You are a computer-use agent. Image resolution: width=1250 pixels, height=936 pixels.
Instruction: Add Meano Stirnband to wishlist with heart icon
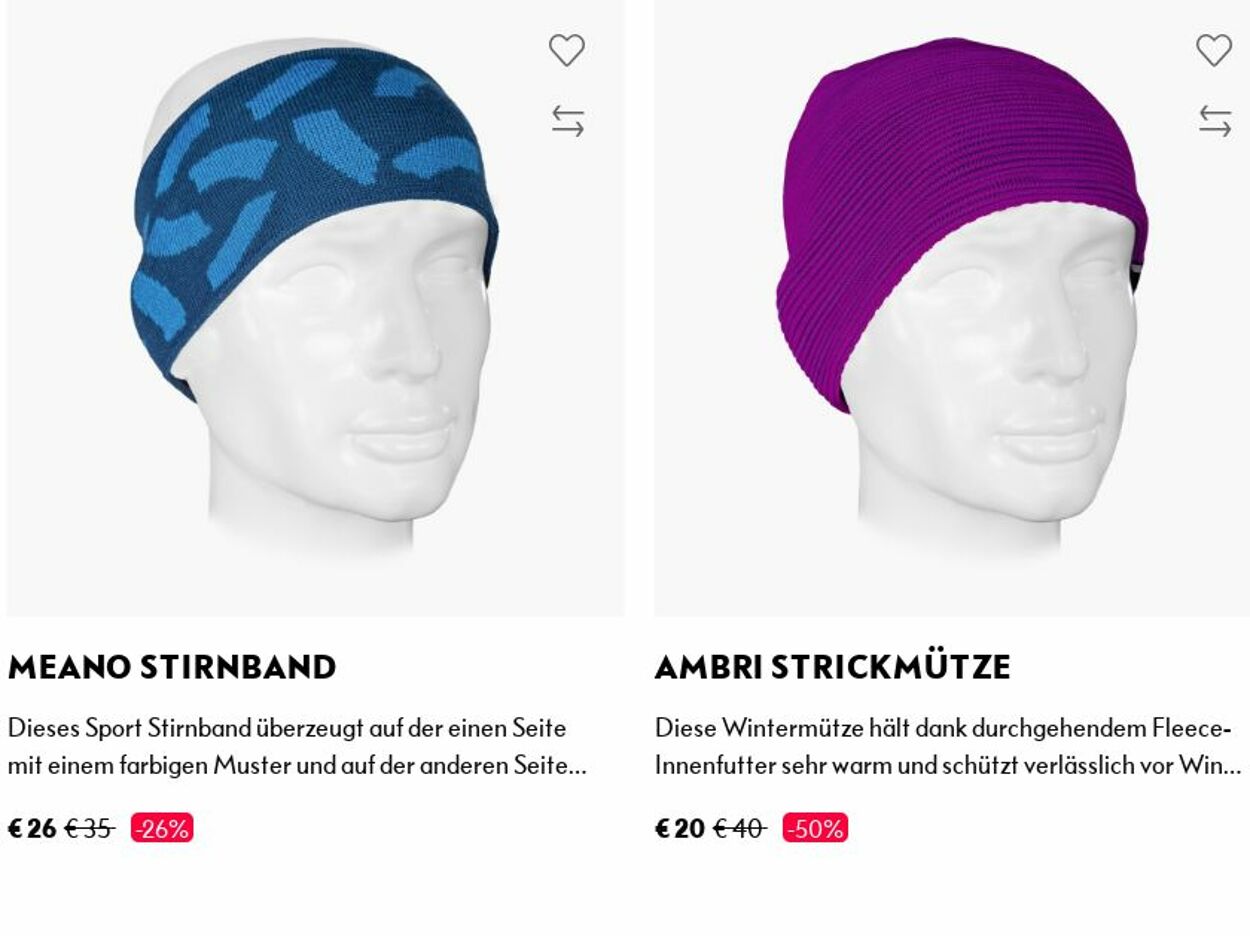click(x=566, y=50)
